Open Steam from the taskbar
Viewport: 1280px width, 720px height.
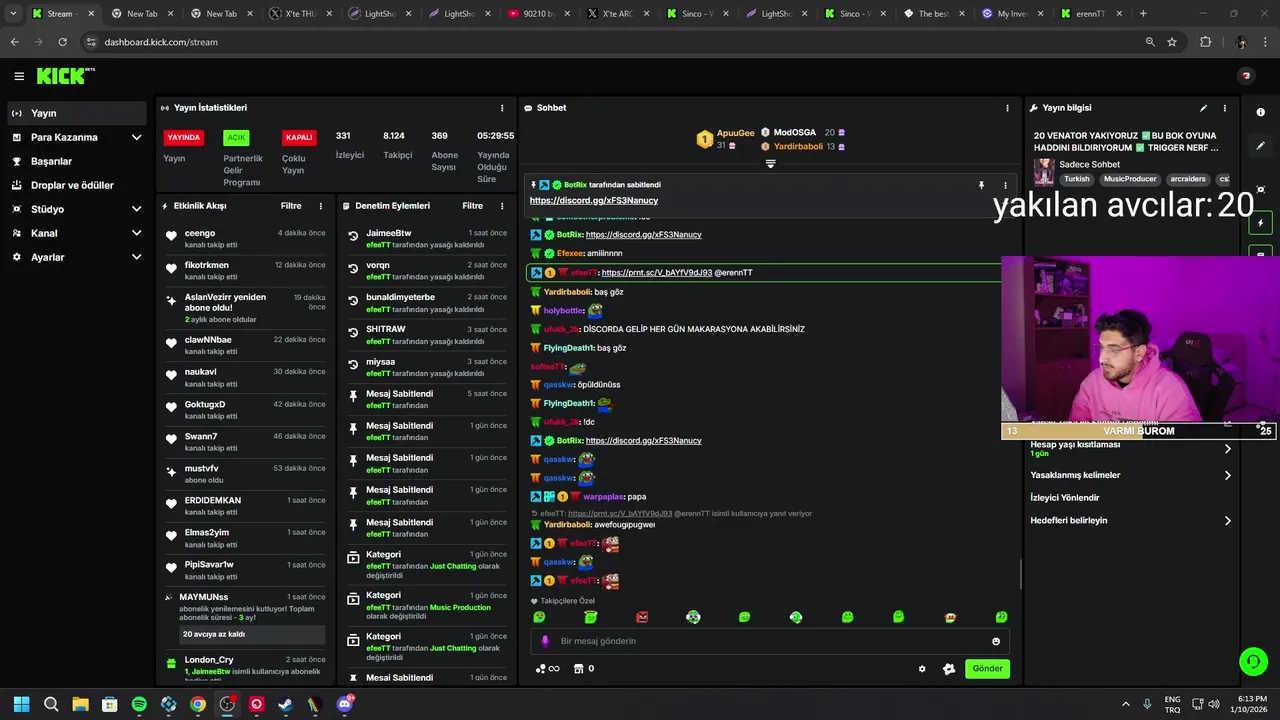point(286,704)
